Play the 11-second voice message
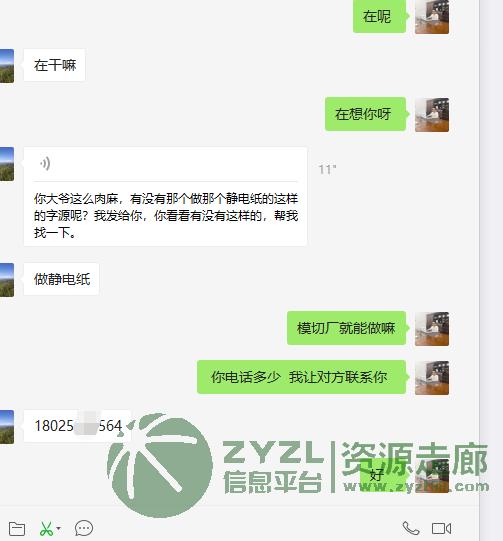Screen dimensions: 503x541 165,164
